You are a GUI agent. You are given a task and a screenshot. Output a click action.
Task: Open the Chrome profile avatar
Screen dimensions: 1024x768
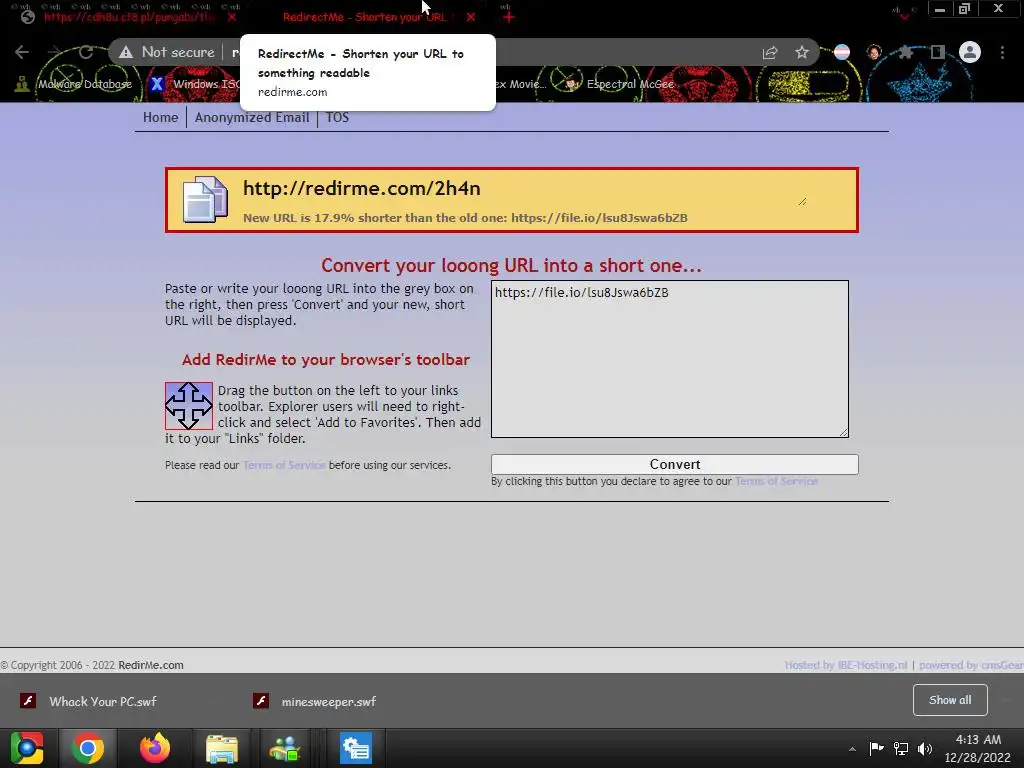coord(970,52)
